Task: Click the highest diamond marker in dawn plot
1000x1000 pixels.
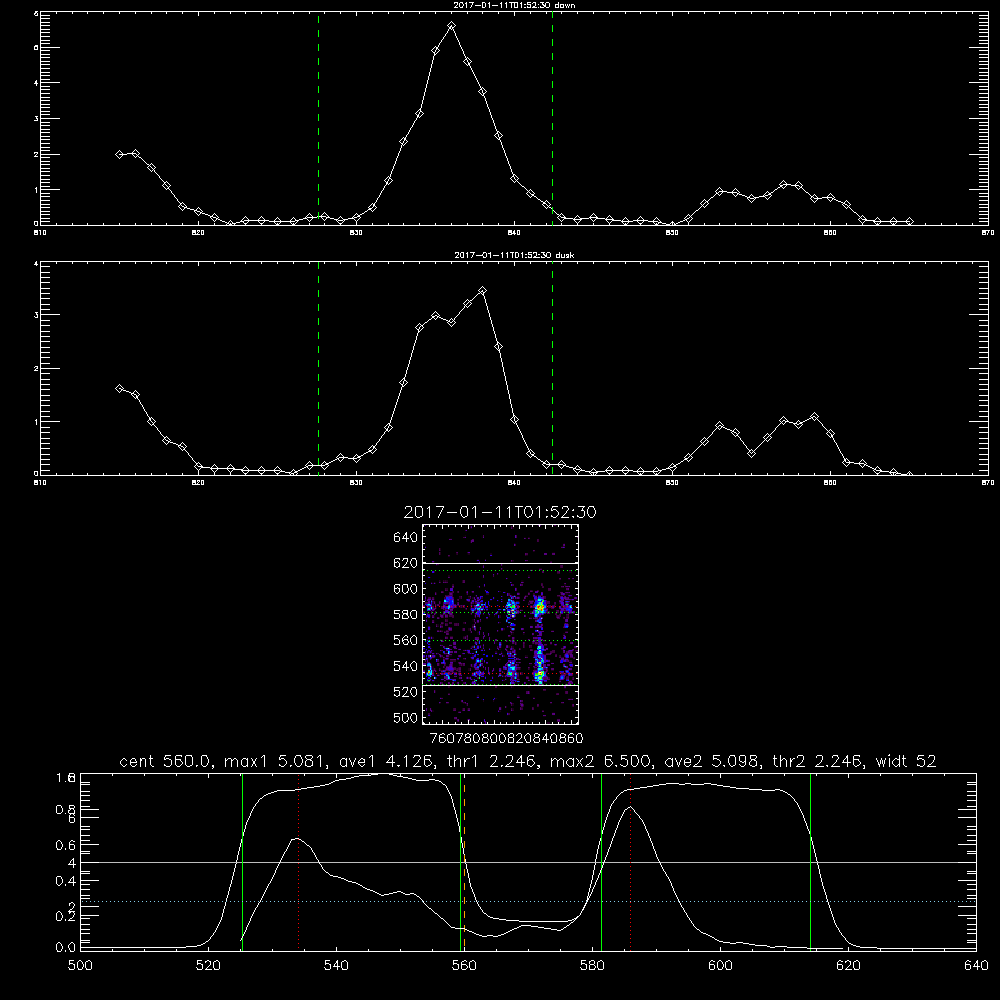Action: point(452,26)
